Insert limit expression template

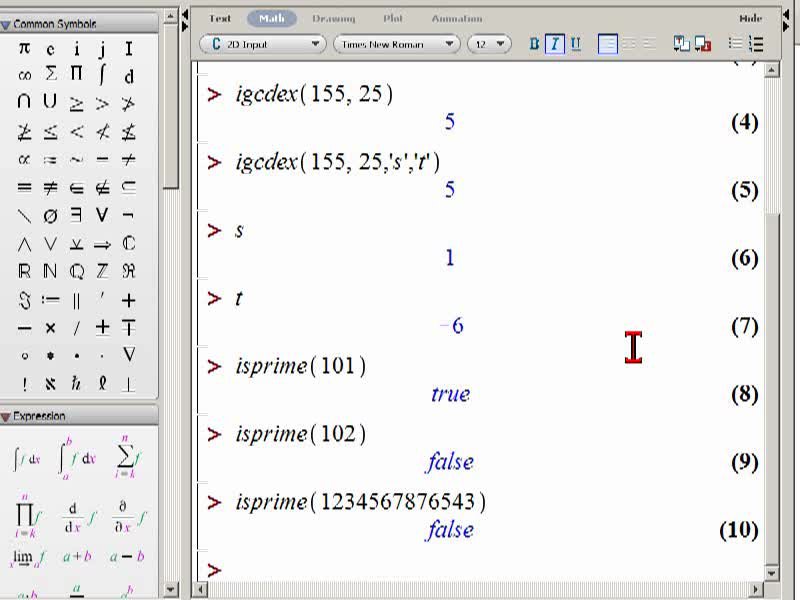[x=27, y=558]
